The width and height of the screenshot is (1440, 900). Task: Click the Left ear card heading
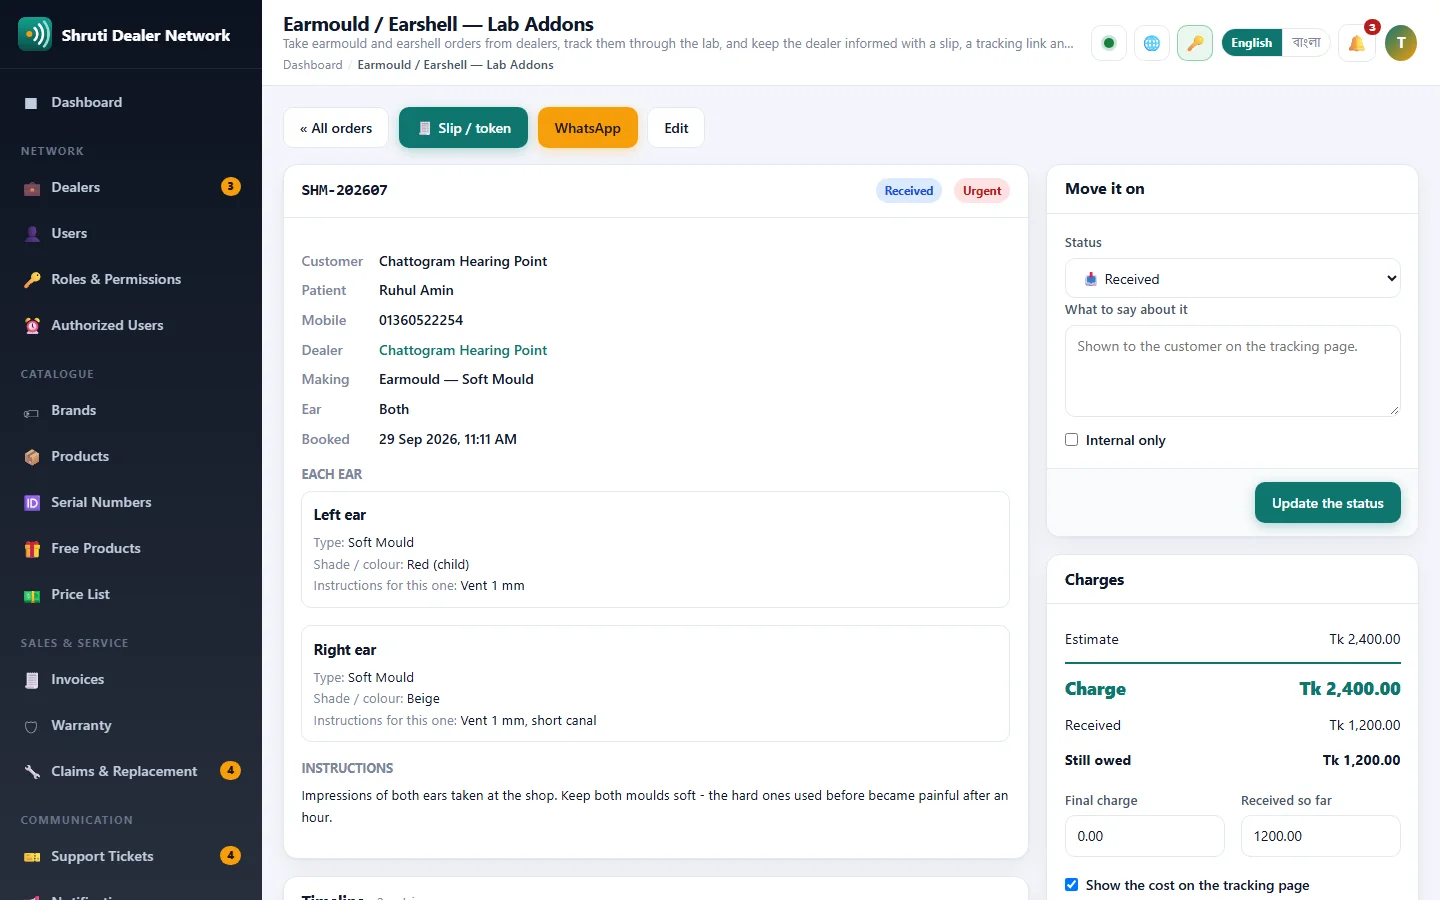340,515
